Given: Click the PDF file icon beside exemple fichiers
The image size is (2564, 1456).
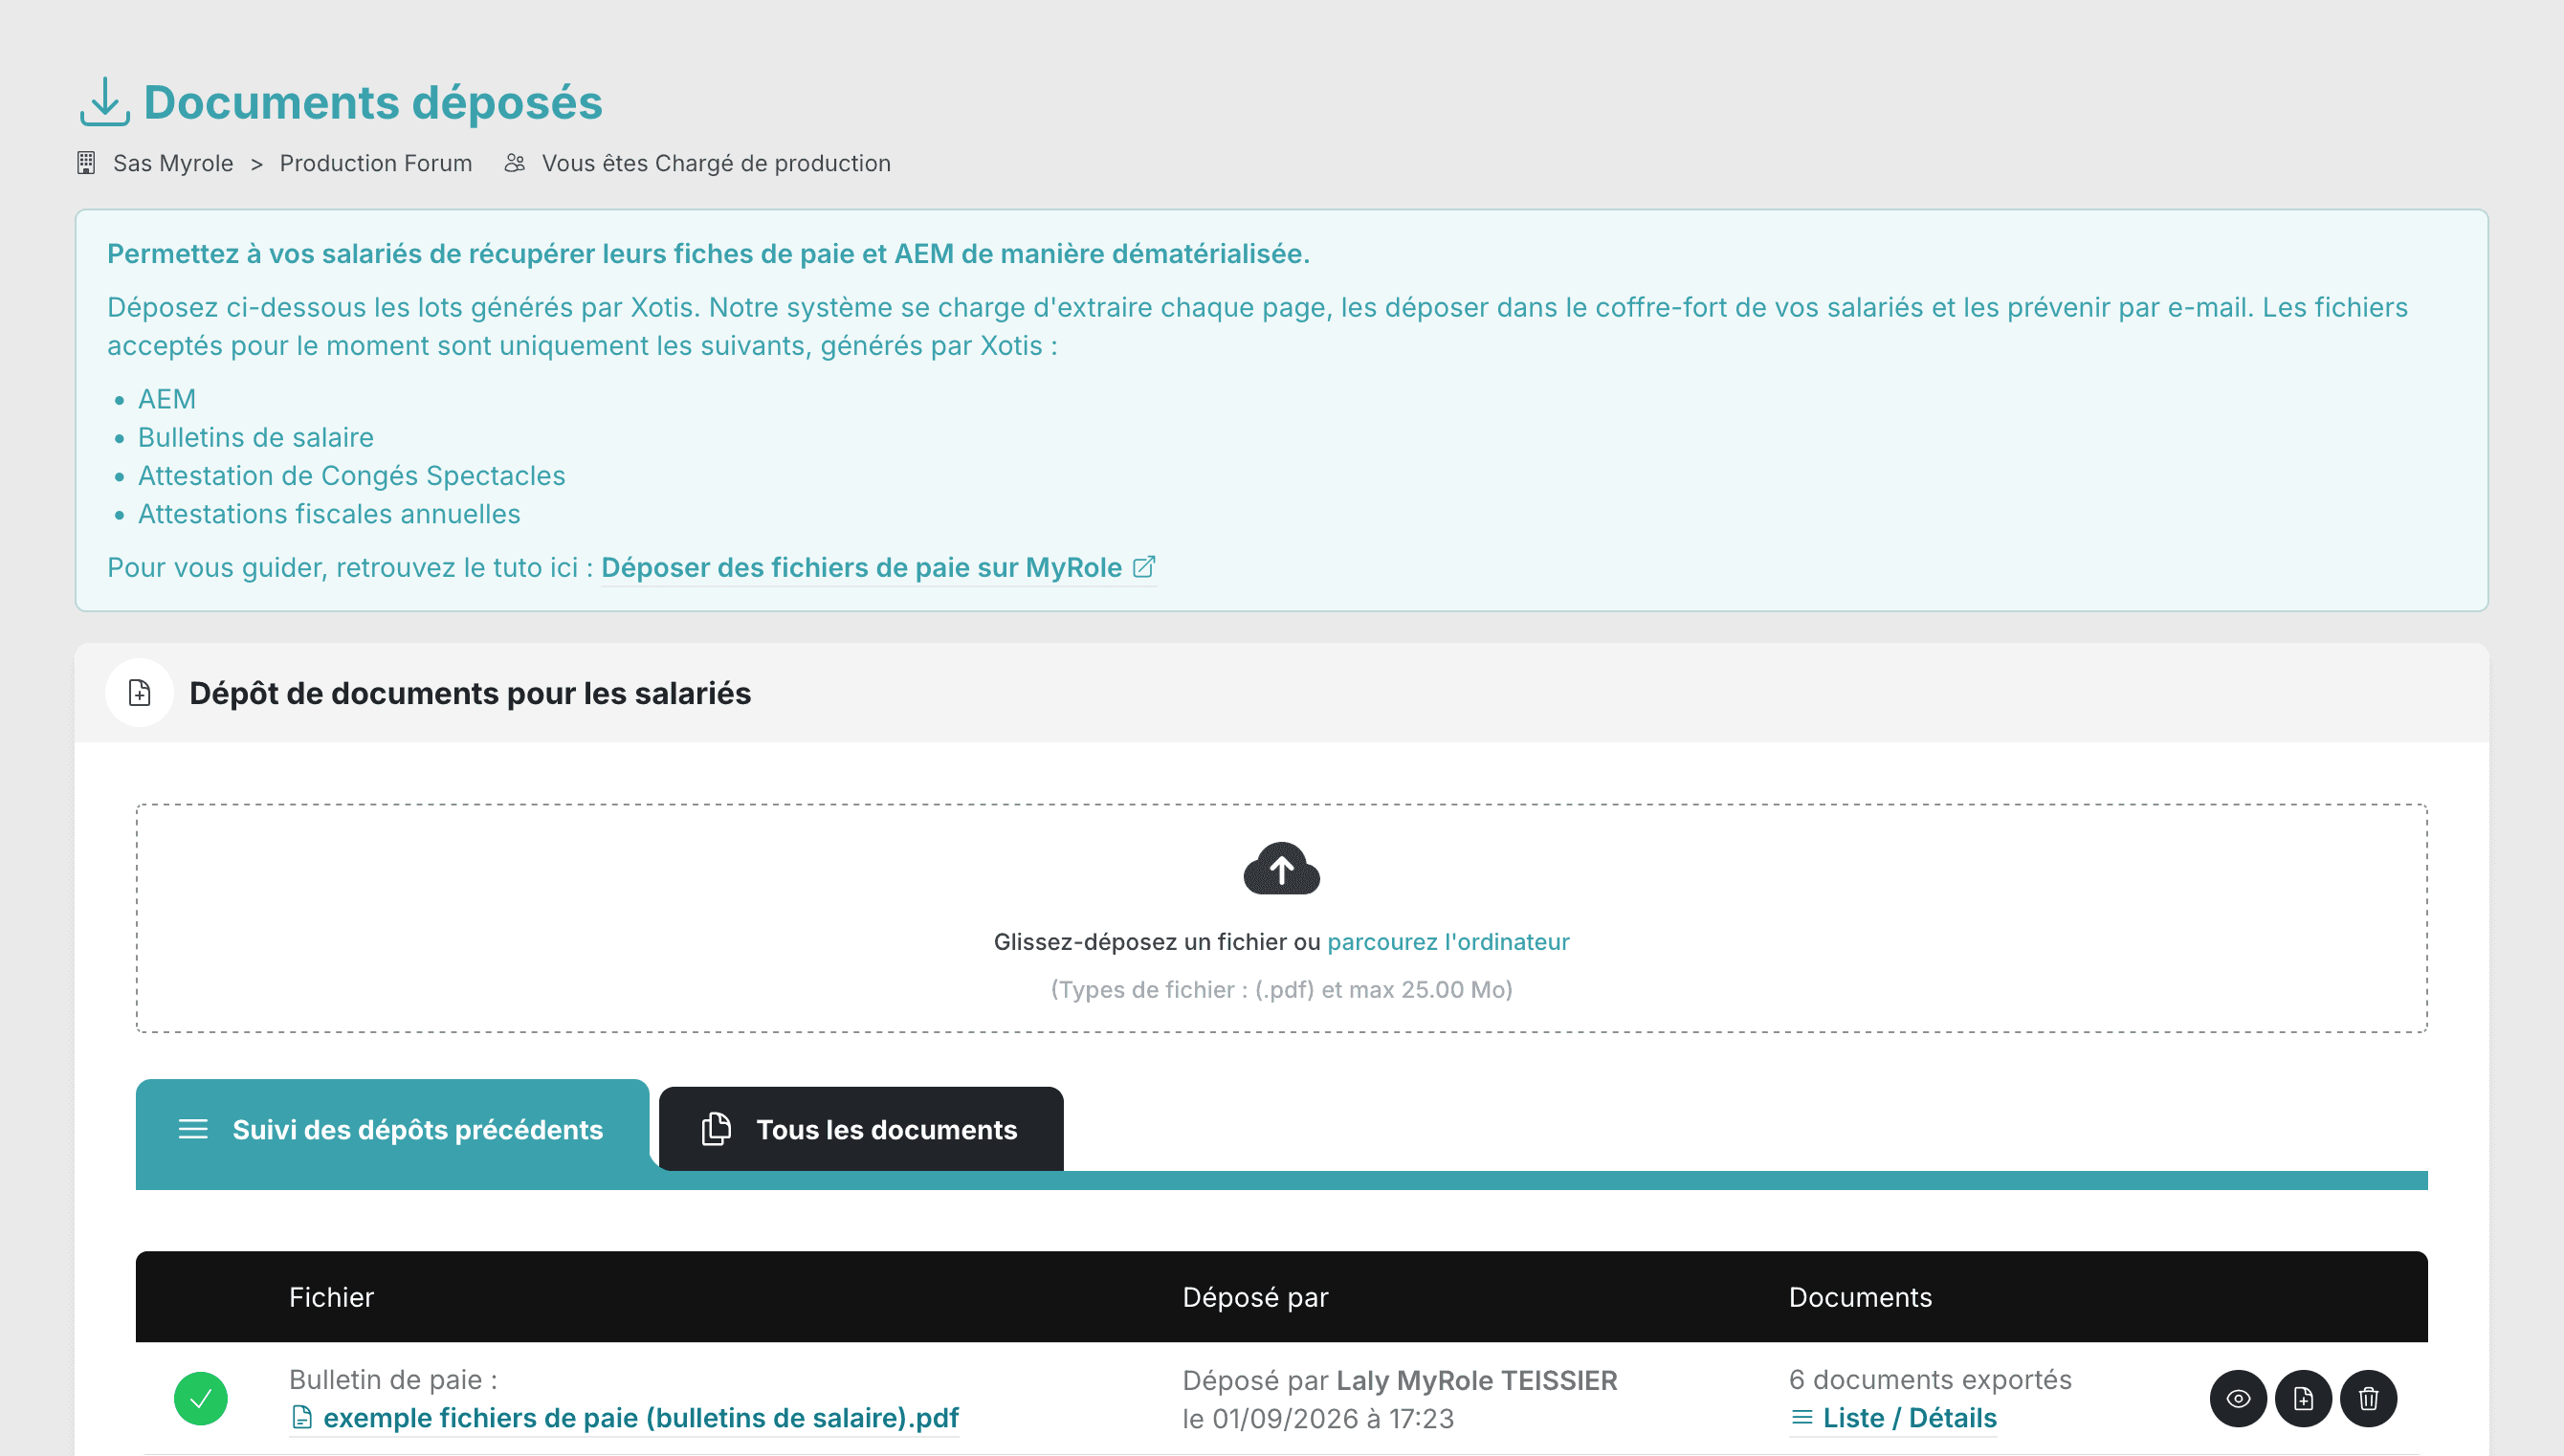Looking at the screenshot, I should pyautogui.click(x=302, y=1417).
